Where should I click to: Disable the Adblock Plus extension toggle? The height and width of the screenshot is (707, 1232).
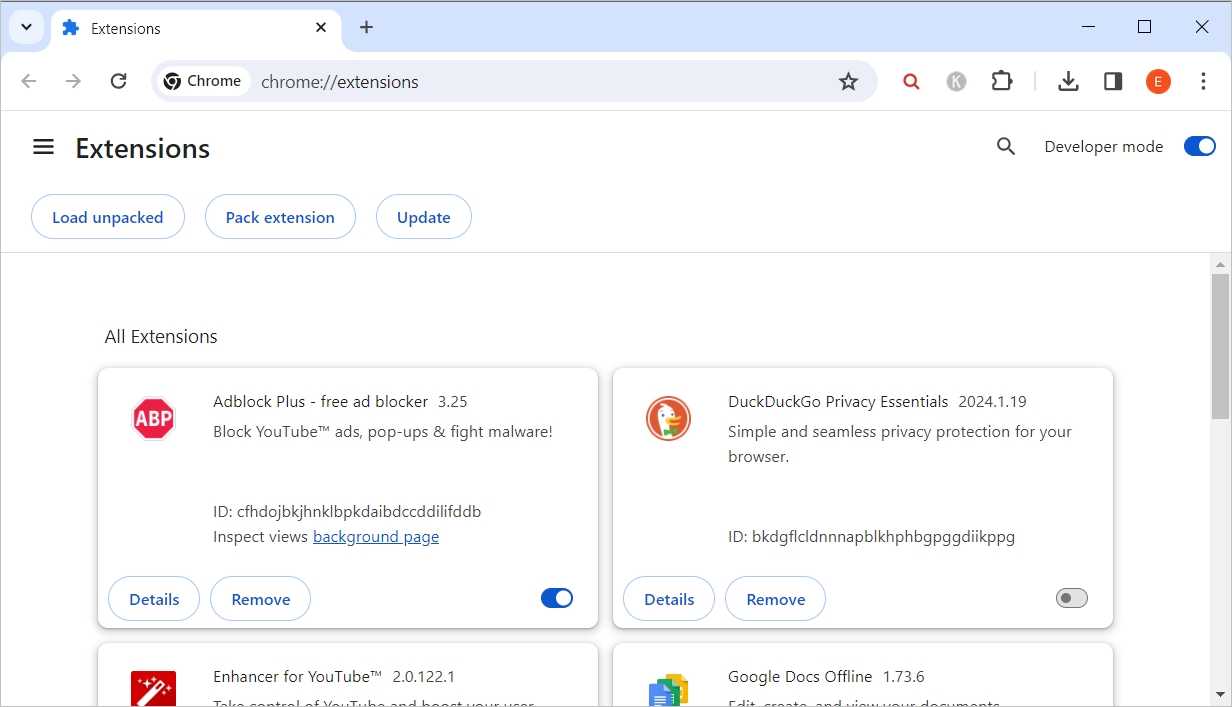557,598
